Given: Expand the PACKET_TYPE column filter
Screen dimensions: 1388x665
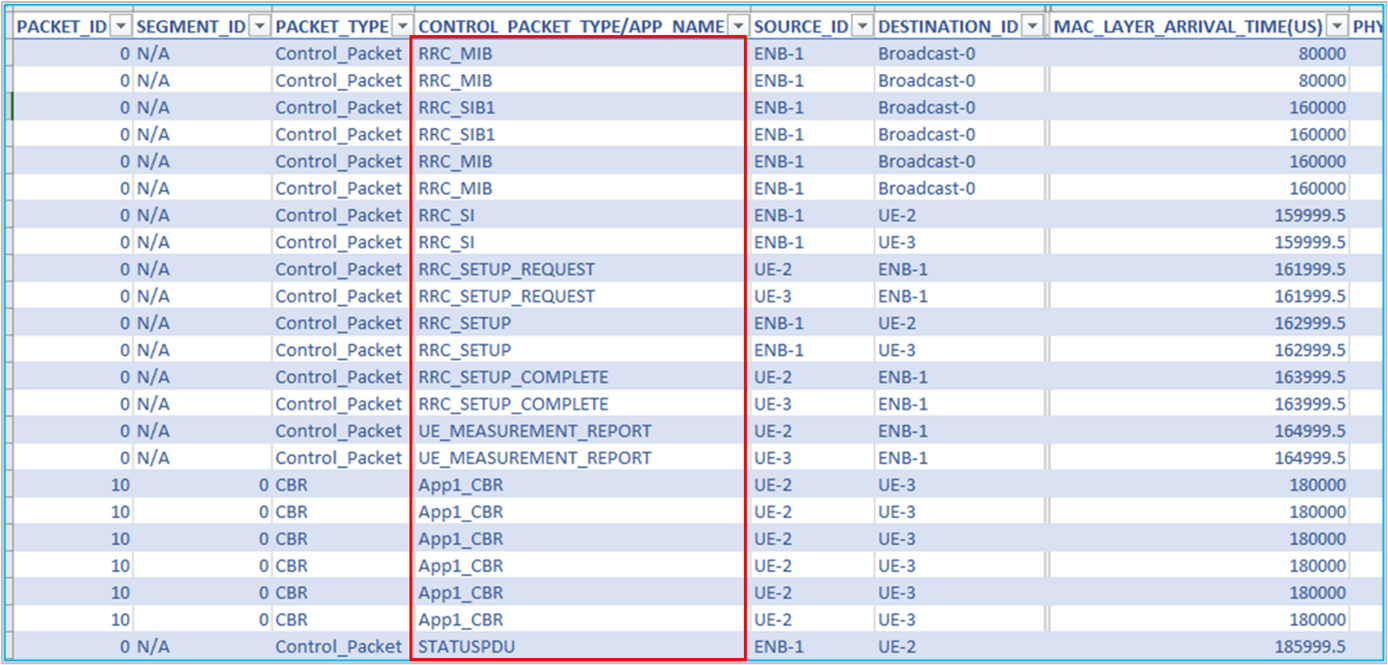Looking at the screenshot, I should (x=402, y=26).
